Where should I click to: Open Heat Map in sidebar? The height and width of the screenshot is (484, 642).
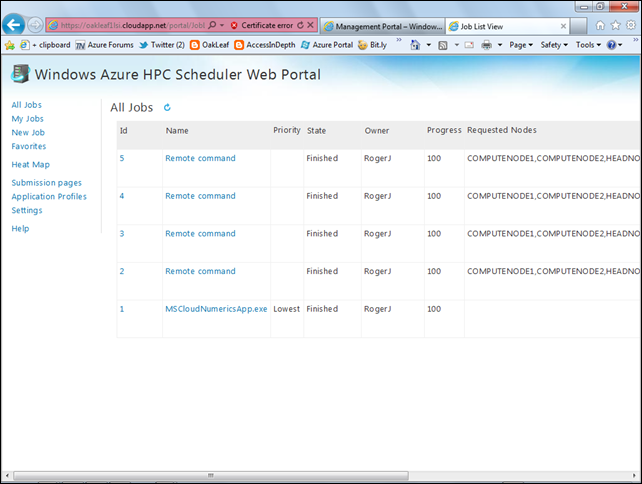point(31,165)
